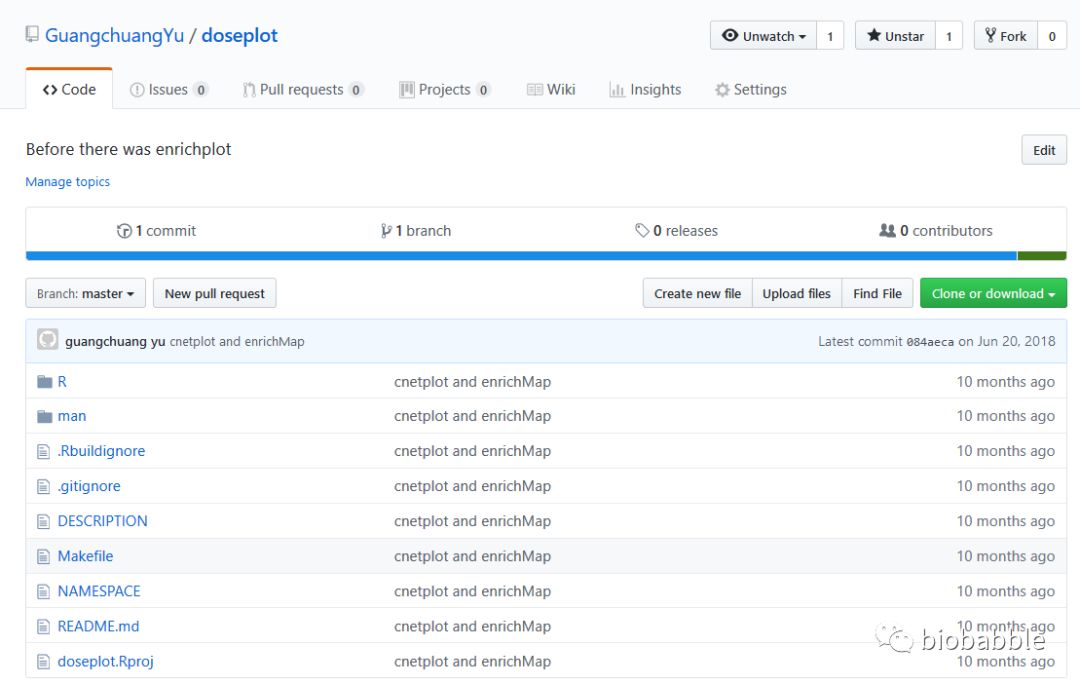
Task: Go to the Insights tab
Action: tap(645, 90)
